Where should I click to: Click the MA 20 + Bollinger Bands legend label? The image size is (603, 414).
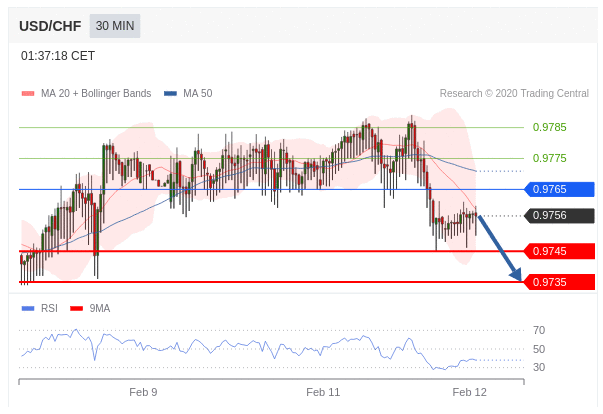coord(96,93)
